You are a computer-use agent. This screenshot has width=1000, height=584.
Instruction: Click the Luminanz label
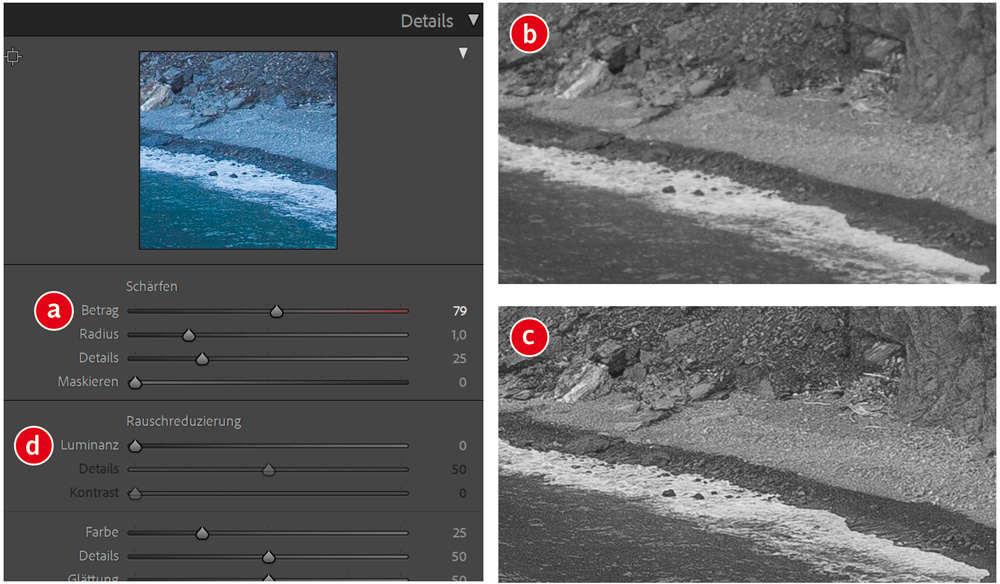pyautogui.click(x=89, y=445)
